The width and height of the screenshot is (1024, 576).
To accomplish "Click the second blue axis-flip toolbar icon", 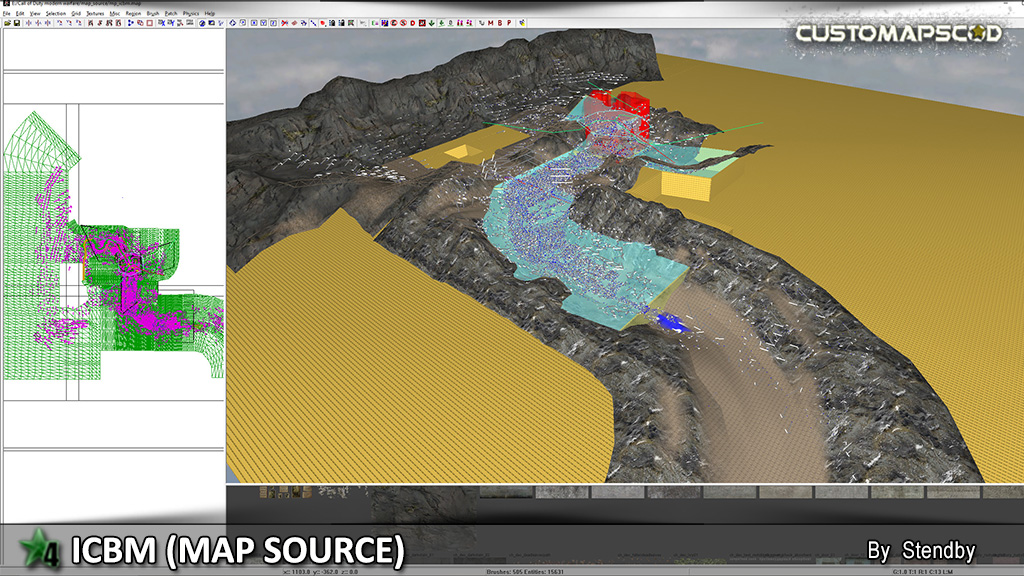I will pos(38,23).
